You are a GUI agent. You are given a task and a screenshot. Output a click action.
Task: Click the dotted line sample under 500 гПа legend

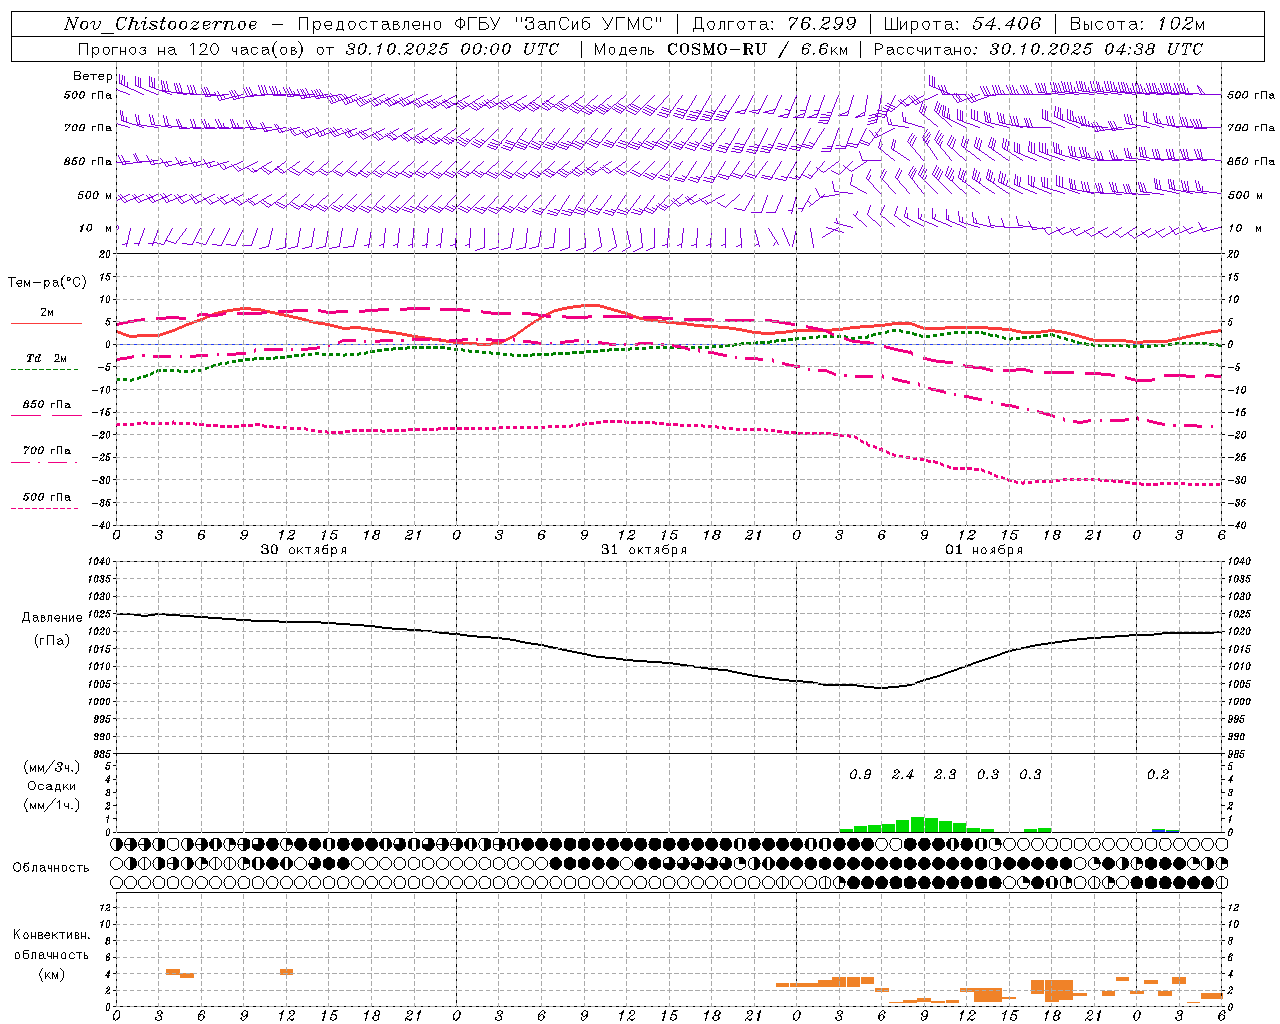(x=44, y=509)
